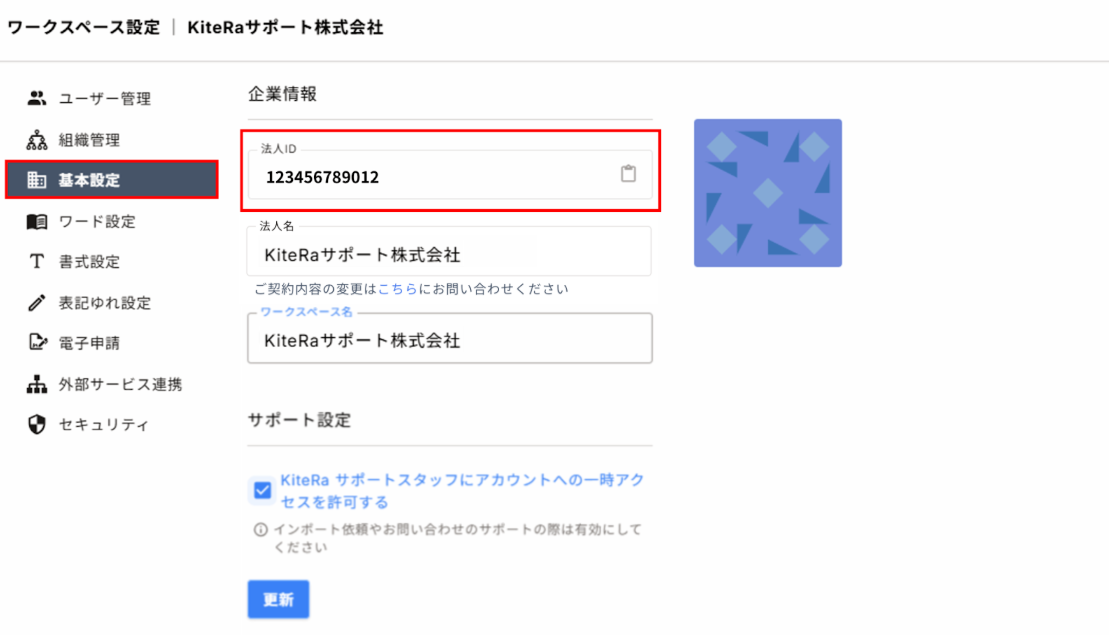
Task: Click the ワークスペース名 input field
Action: (x=449, y=341)
